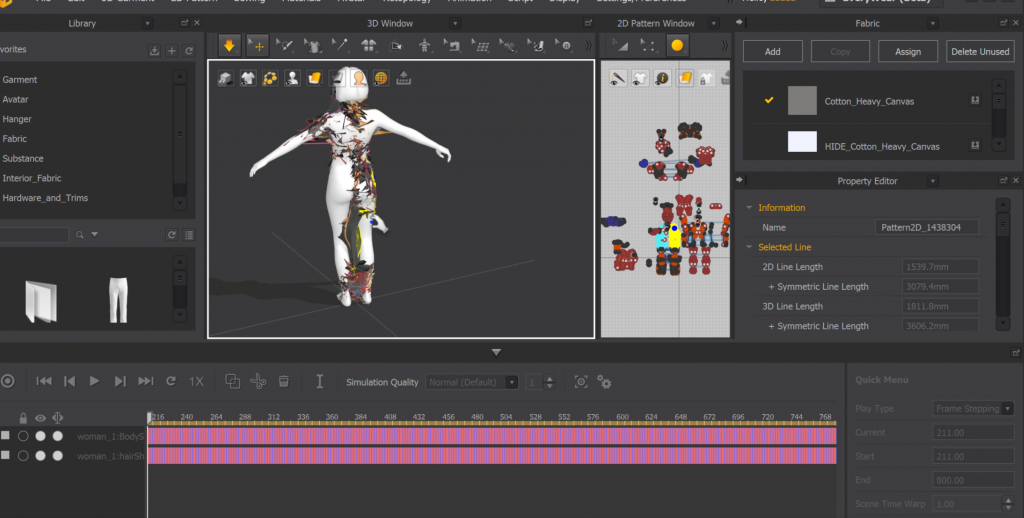Open the timeline settings gears icon

[x=604, y=381]
